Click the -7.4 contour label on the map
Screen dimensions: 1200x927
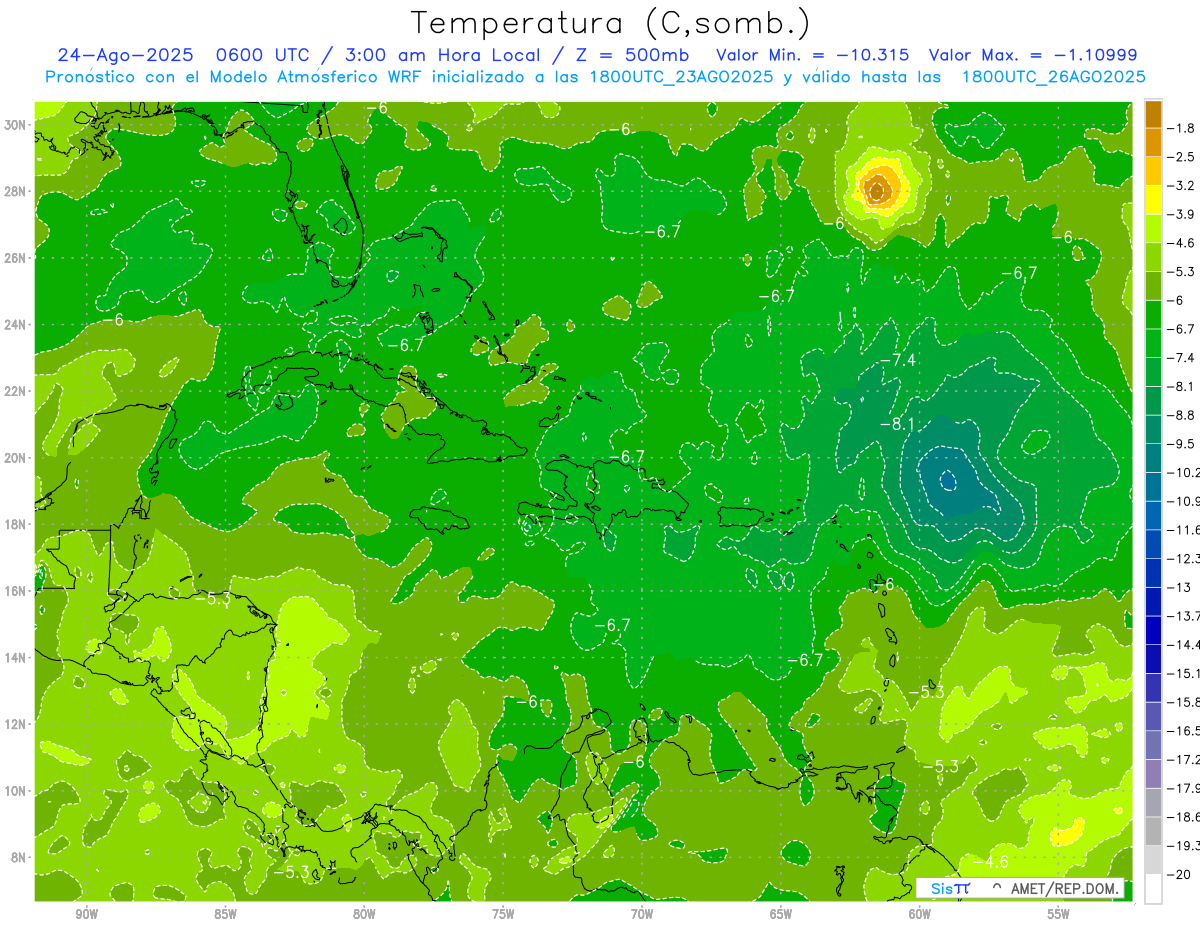(x=897, y=360)
